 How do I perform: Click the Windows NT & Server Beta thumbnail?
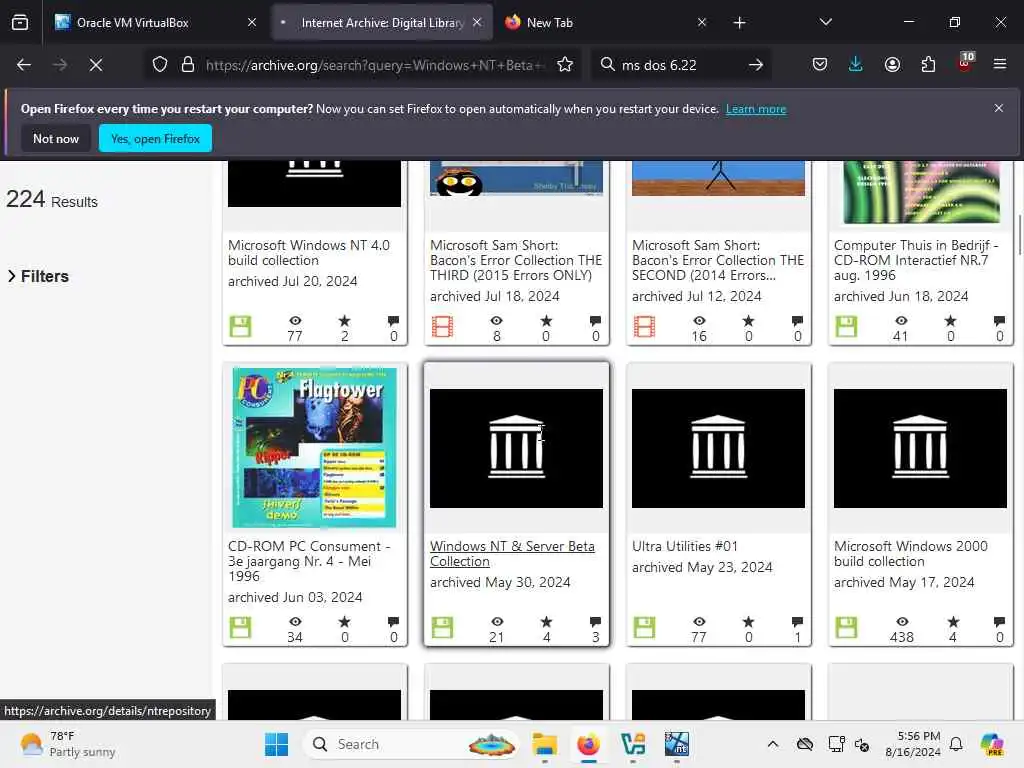point(516,448)
